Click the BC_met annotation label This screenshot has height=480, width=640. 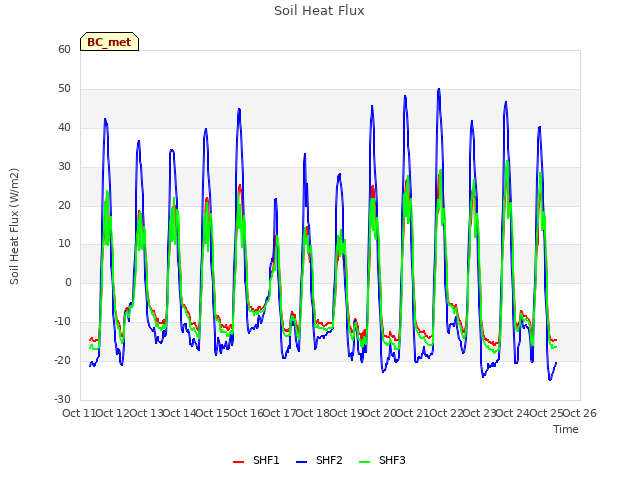pyautogui.click(x=109, y=42)
